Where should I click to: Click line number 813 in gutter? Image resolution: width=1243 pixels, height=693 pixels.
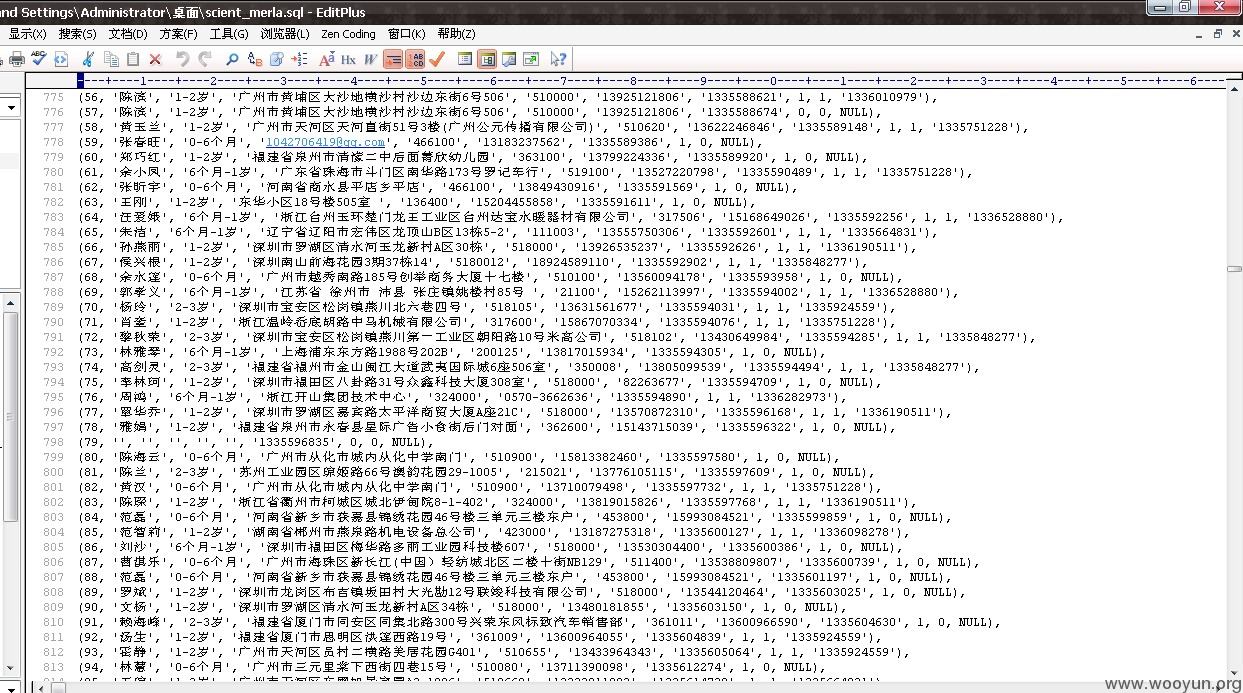[x=53, y=667]
